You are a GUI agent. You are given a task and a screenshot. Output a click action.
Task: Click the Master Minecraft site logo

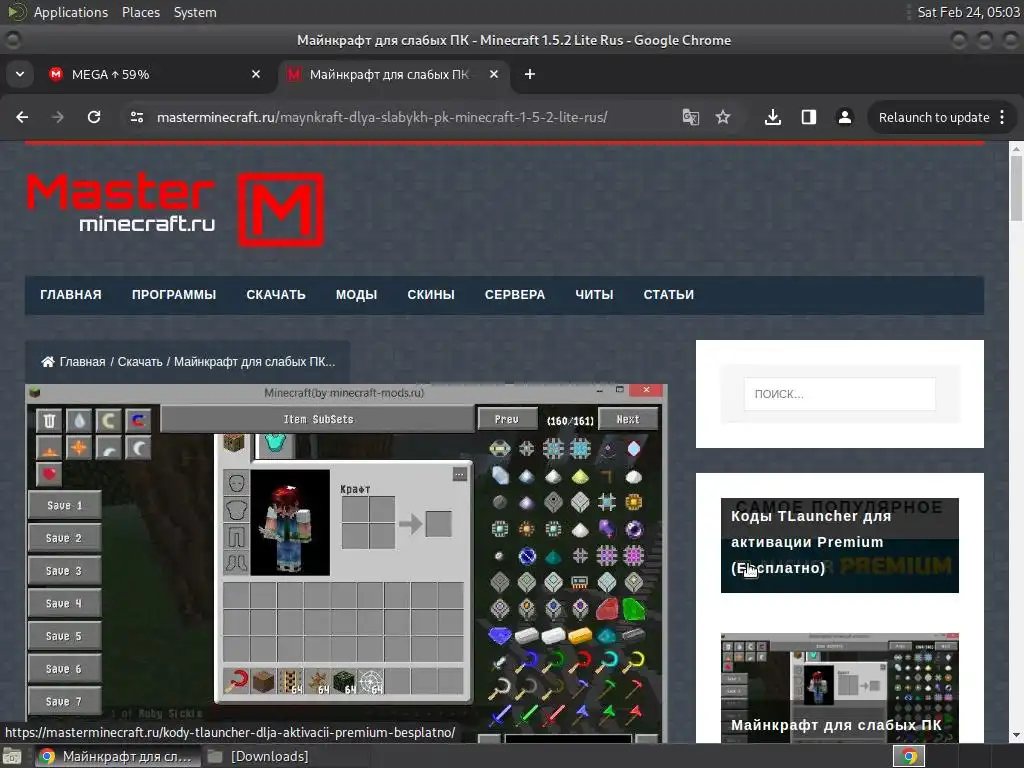coord(175,209)
